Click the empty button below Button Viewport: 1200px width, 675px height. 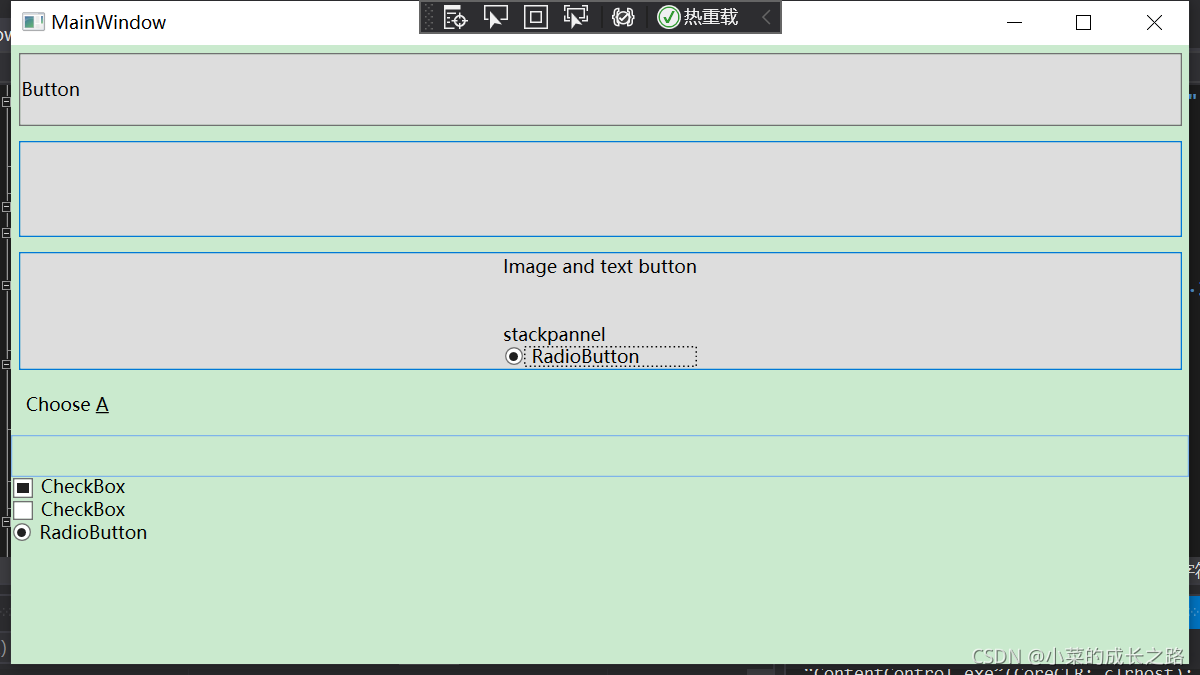(x=600, y=189)
